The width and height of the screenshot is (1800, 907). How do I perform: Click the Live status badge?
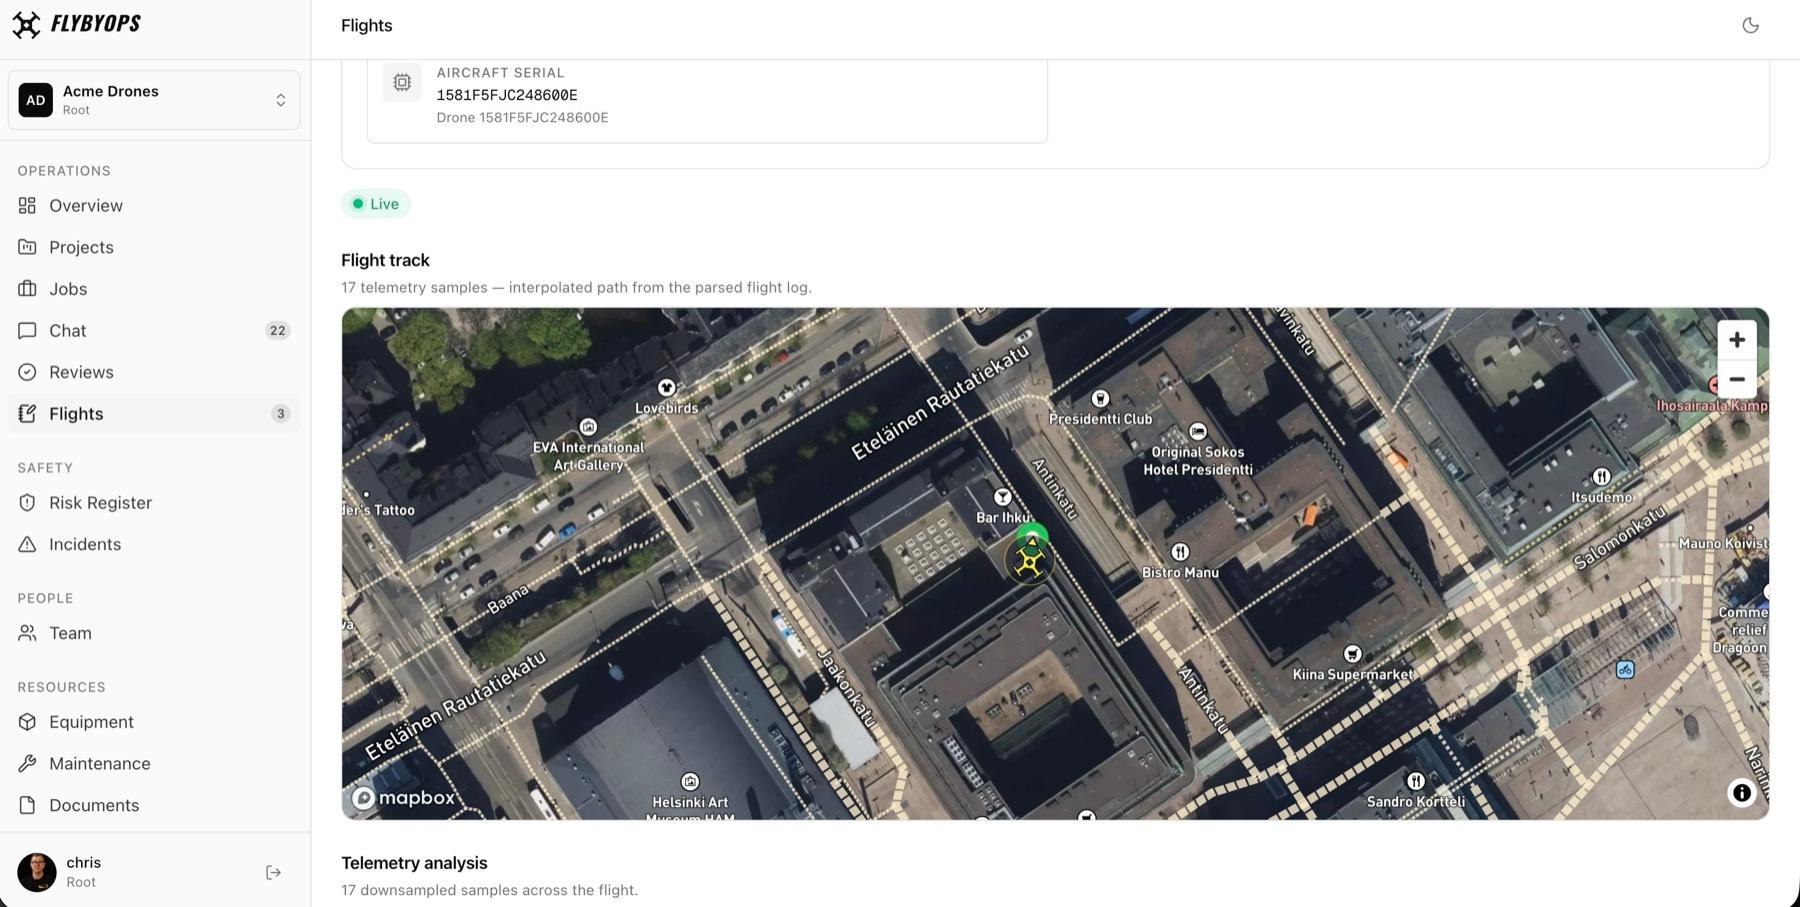[x=376, y=204]
